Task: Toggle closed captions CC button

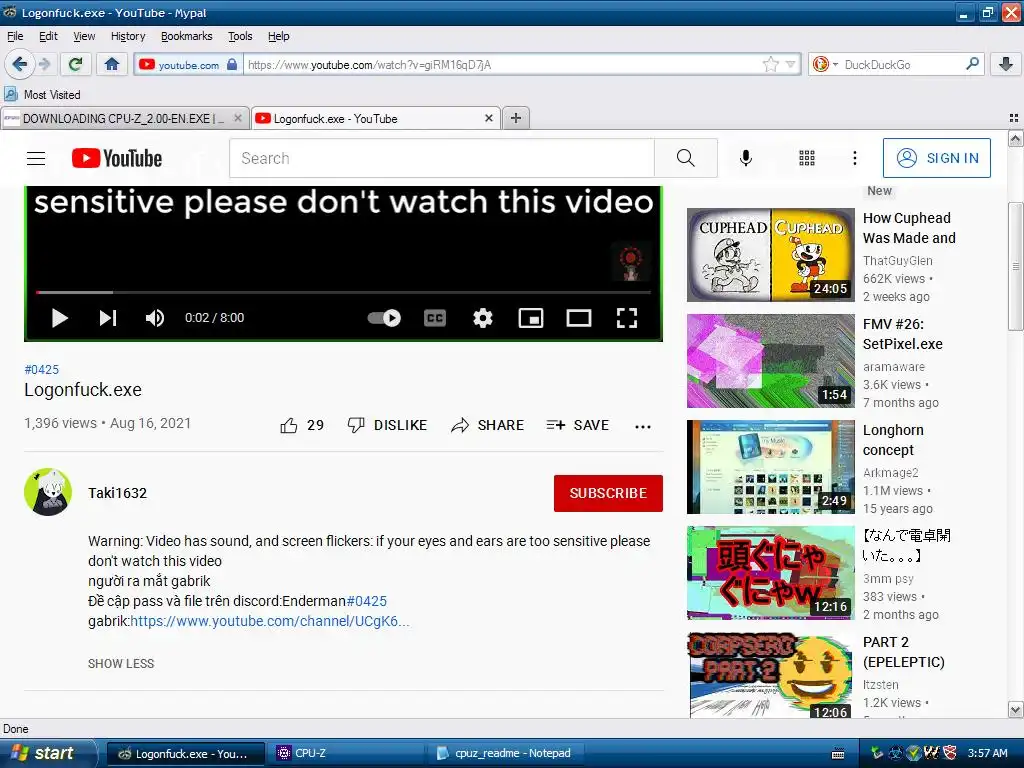Action: pyautogui.click(x=434, y=318)
